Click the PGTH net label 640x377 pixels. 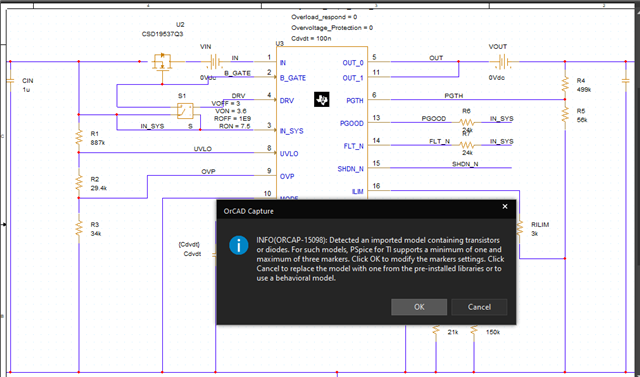pos(454,95)
